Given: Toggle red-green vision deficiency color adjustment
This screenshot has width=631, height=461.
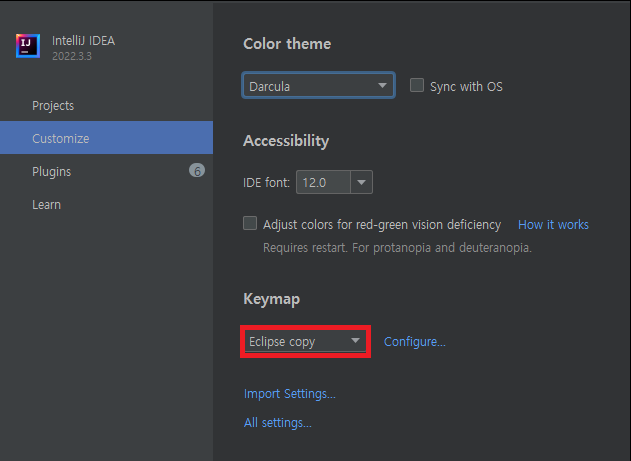Looking at the screenshot, I should (250, 223).
